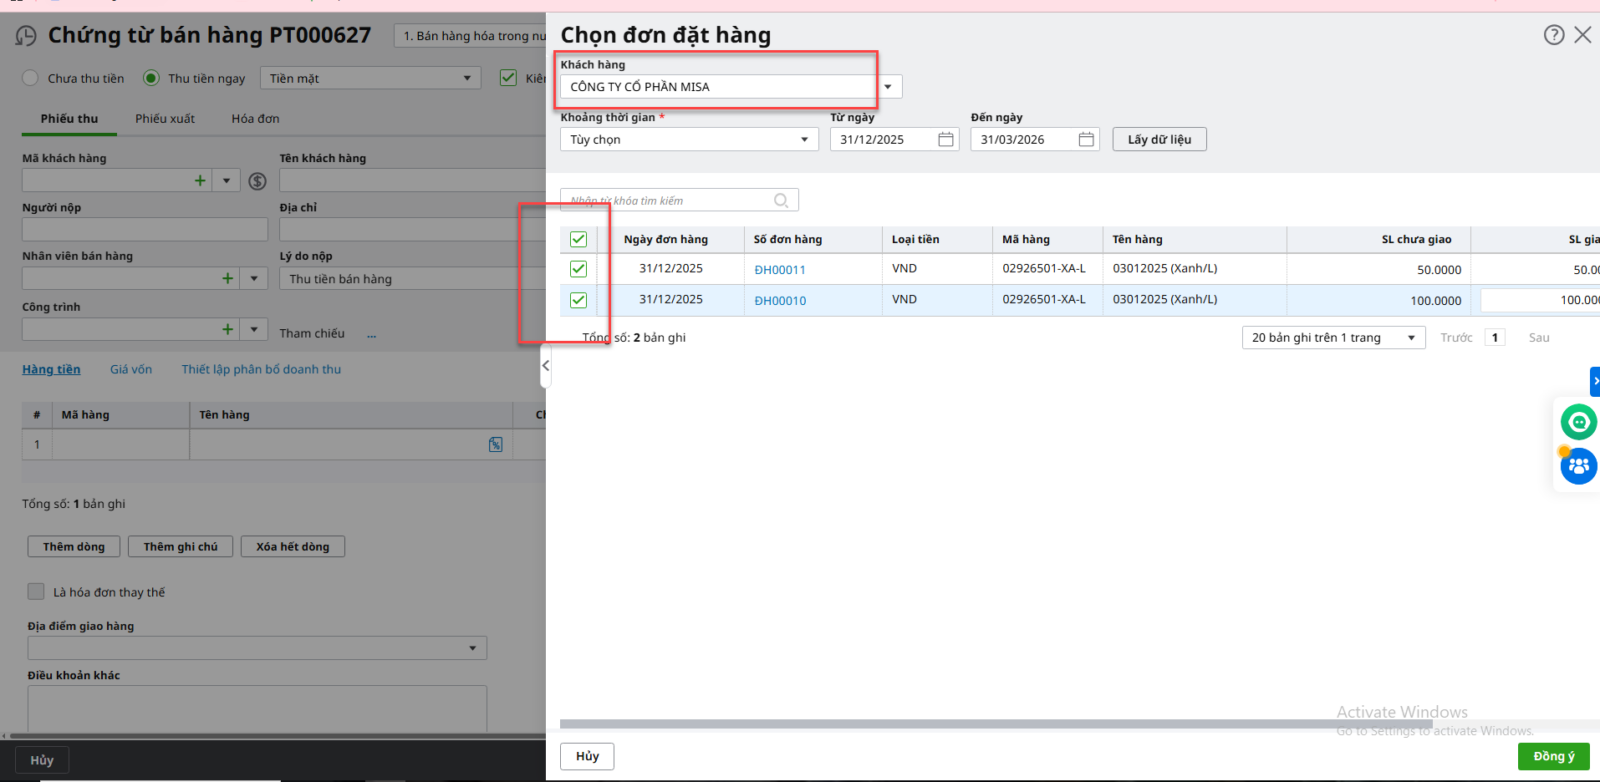Image resolution: width=1600 pixels, height=782 pixels.
Task: Open the 'Từ ngày' calendar picker
Action: point(945,140)
